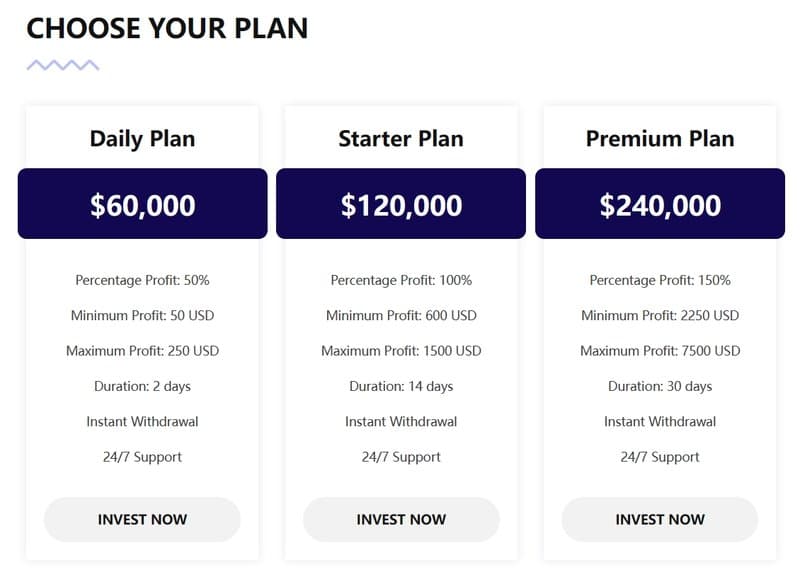Click Percentage Profit: 150% text
The height and width of the screenshot is (574, 800).
660,280
